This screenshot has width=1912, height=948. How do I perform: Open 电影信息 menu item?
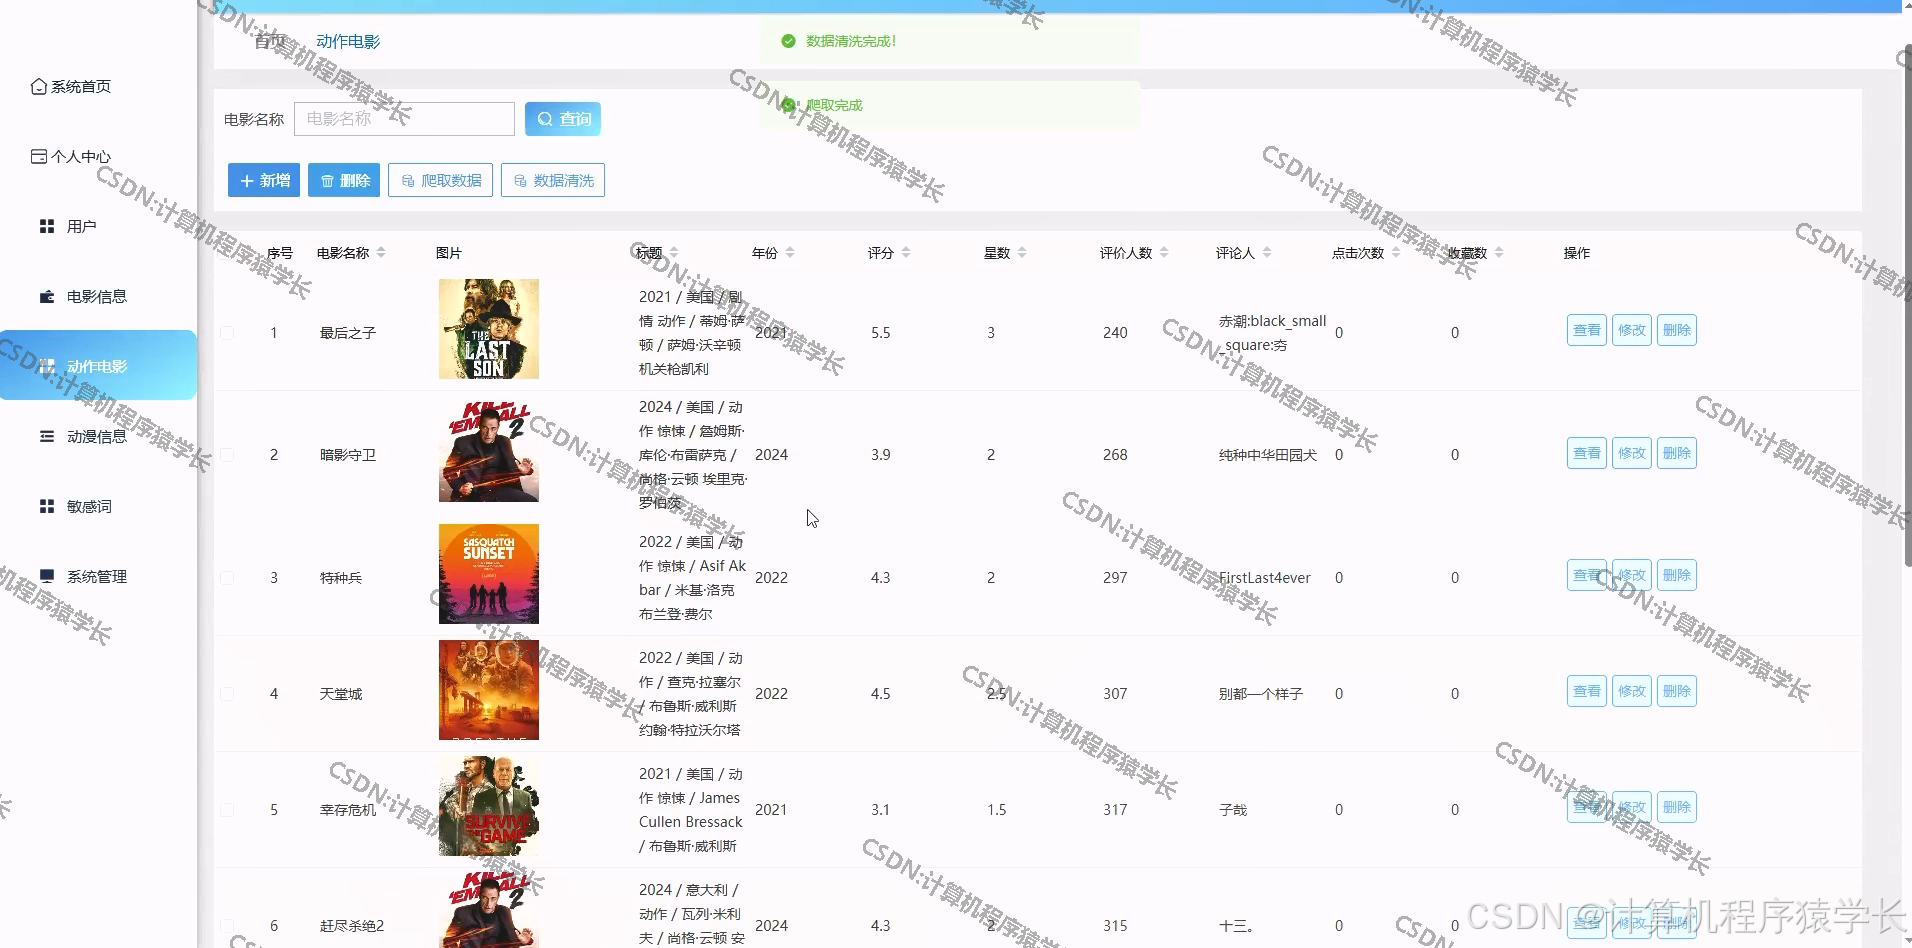[x=98, y=297]
